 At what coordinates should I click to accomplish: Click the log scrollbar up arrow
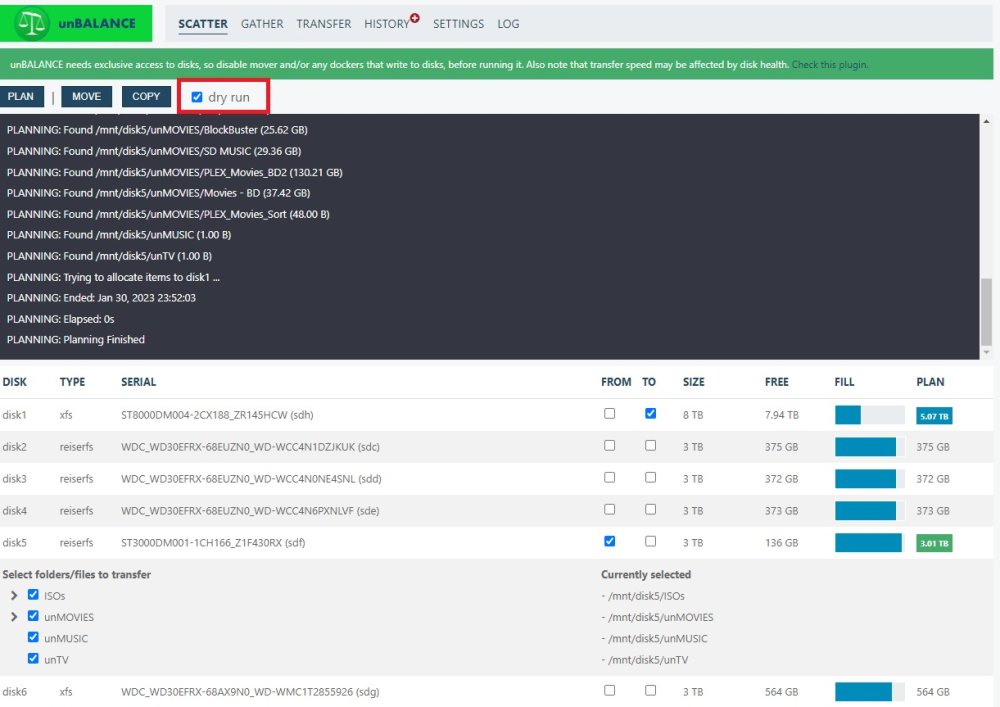987,121
